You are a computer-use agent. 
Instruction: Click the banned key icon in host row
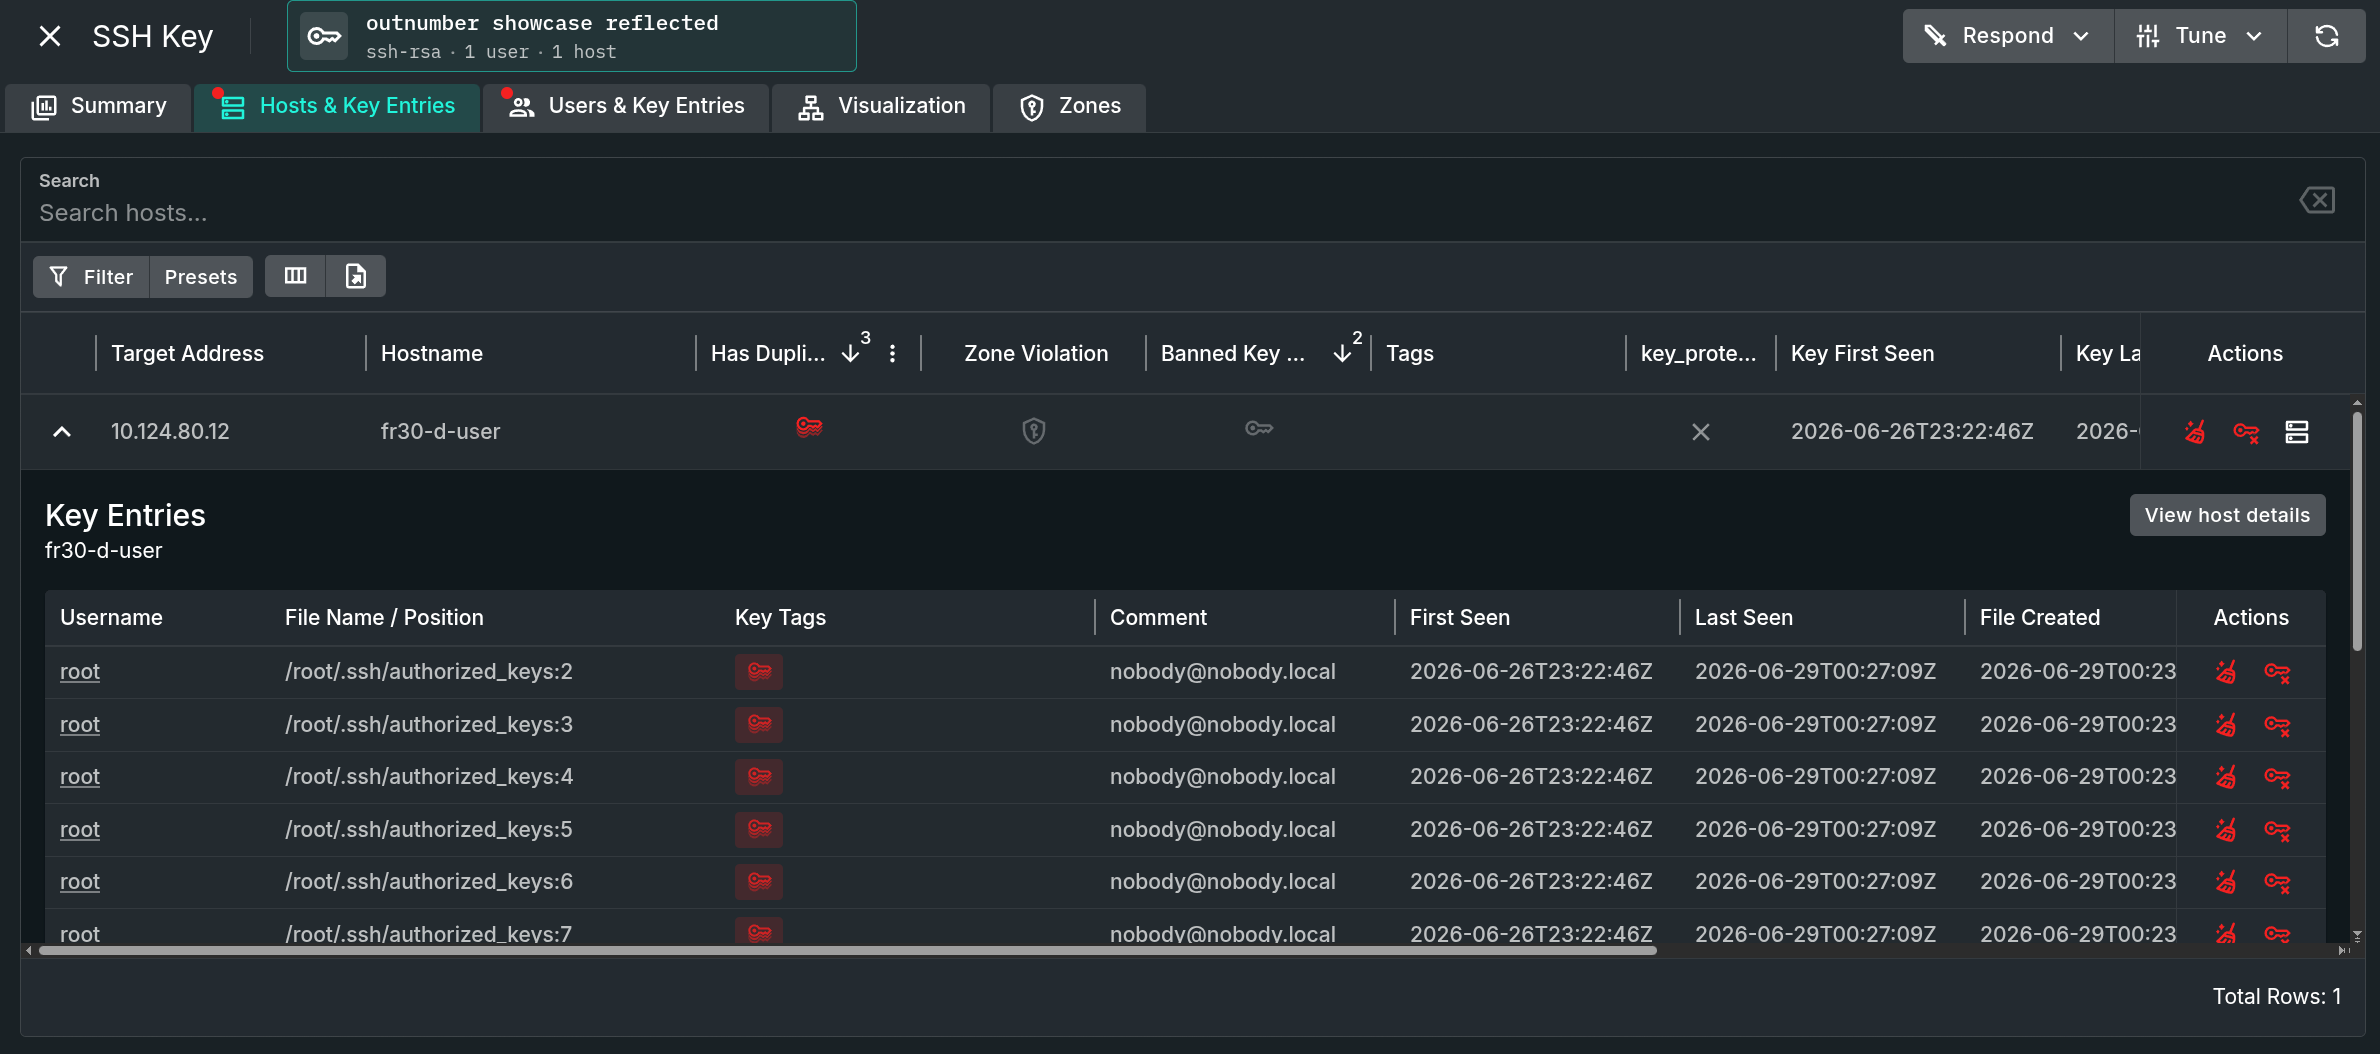pyautogui.click(x=1259, y=428)
